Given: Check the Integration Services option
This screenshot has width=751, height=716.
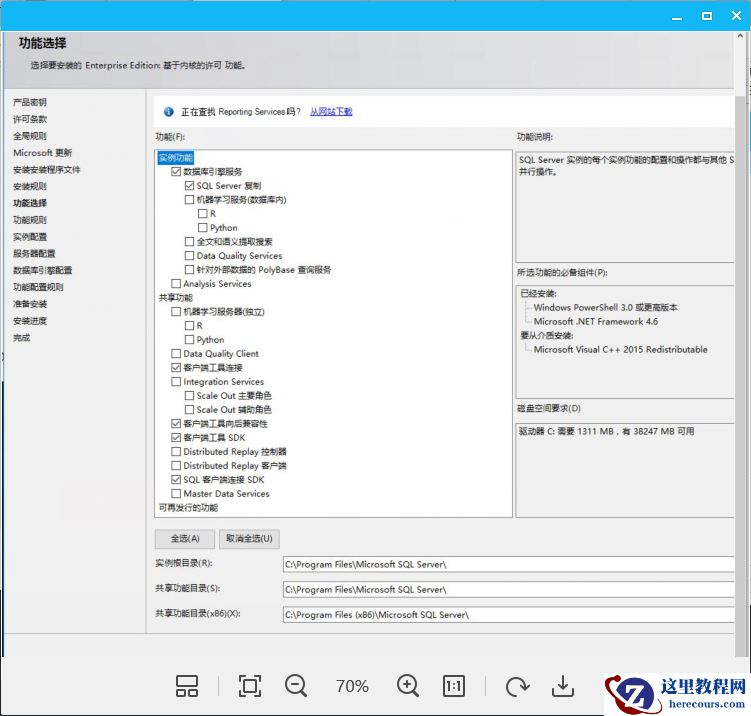Looking at the screenshot, I should point(176,382).
